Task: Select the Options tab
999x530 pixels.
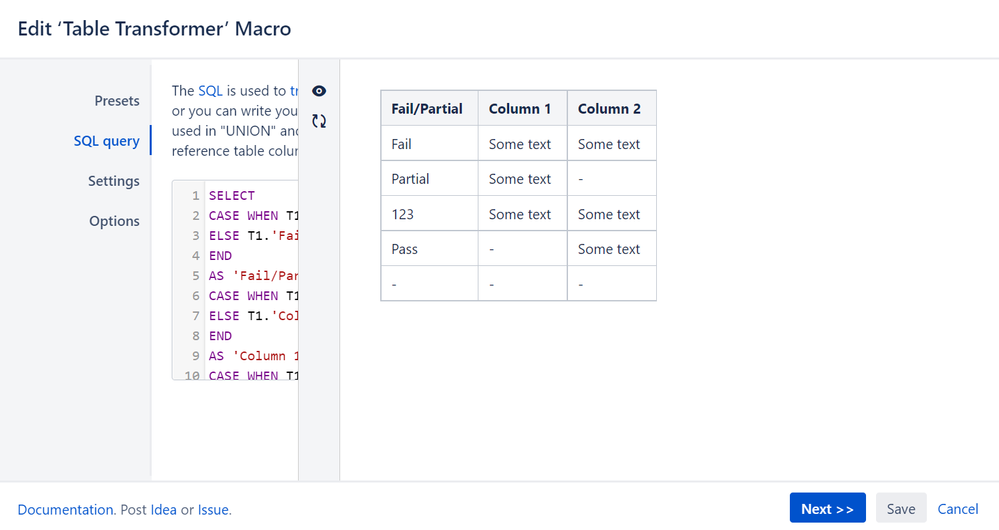Action: click(114, 221)
